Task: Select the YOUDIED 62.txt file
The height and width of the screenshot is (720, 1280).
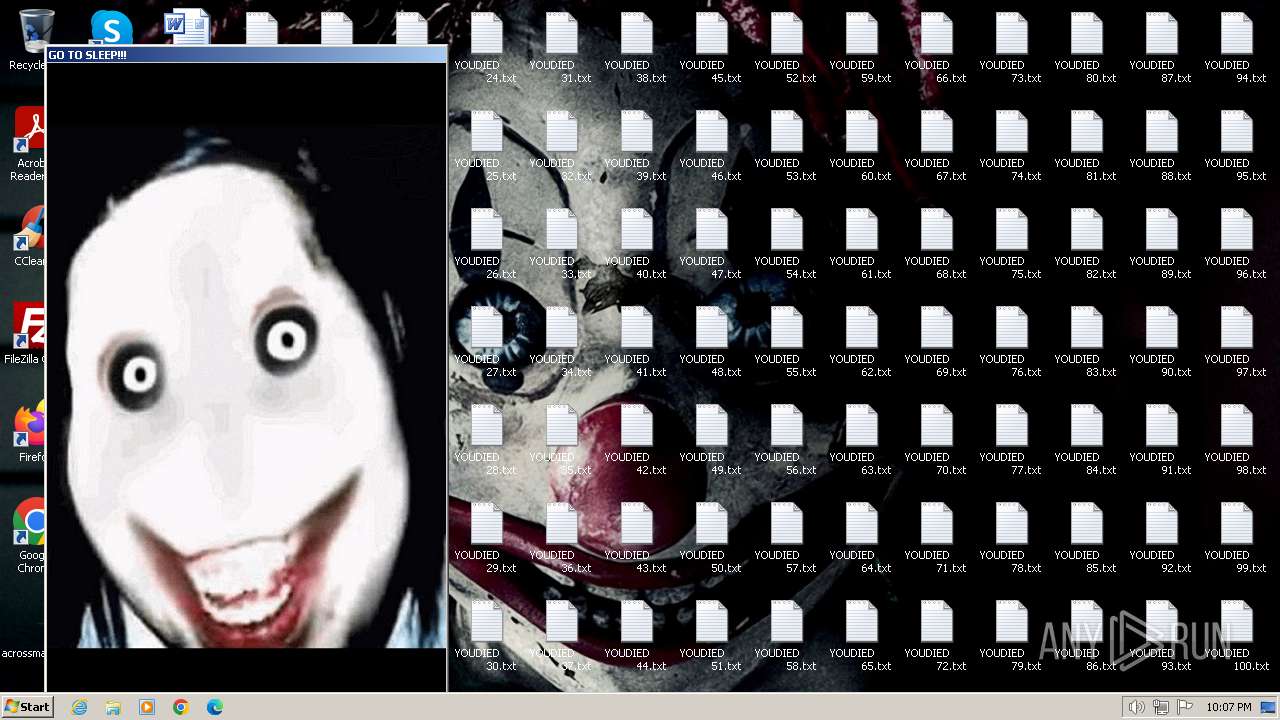Action: coord(861,343)
